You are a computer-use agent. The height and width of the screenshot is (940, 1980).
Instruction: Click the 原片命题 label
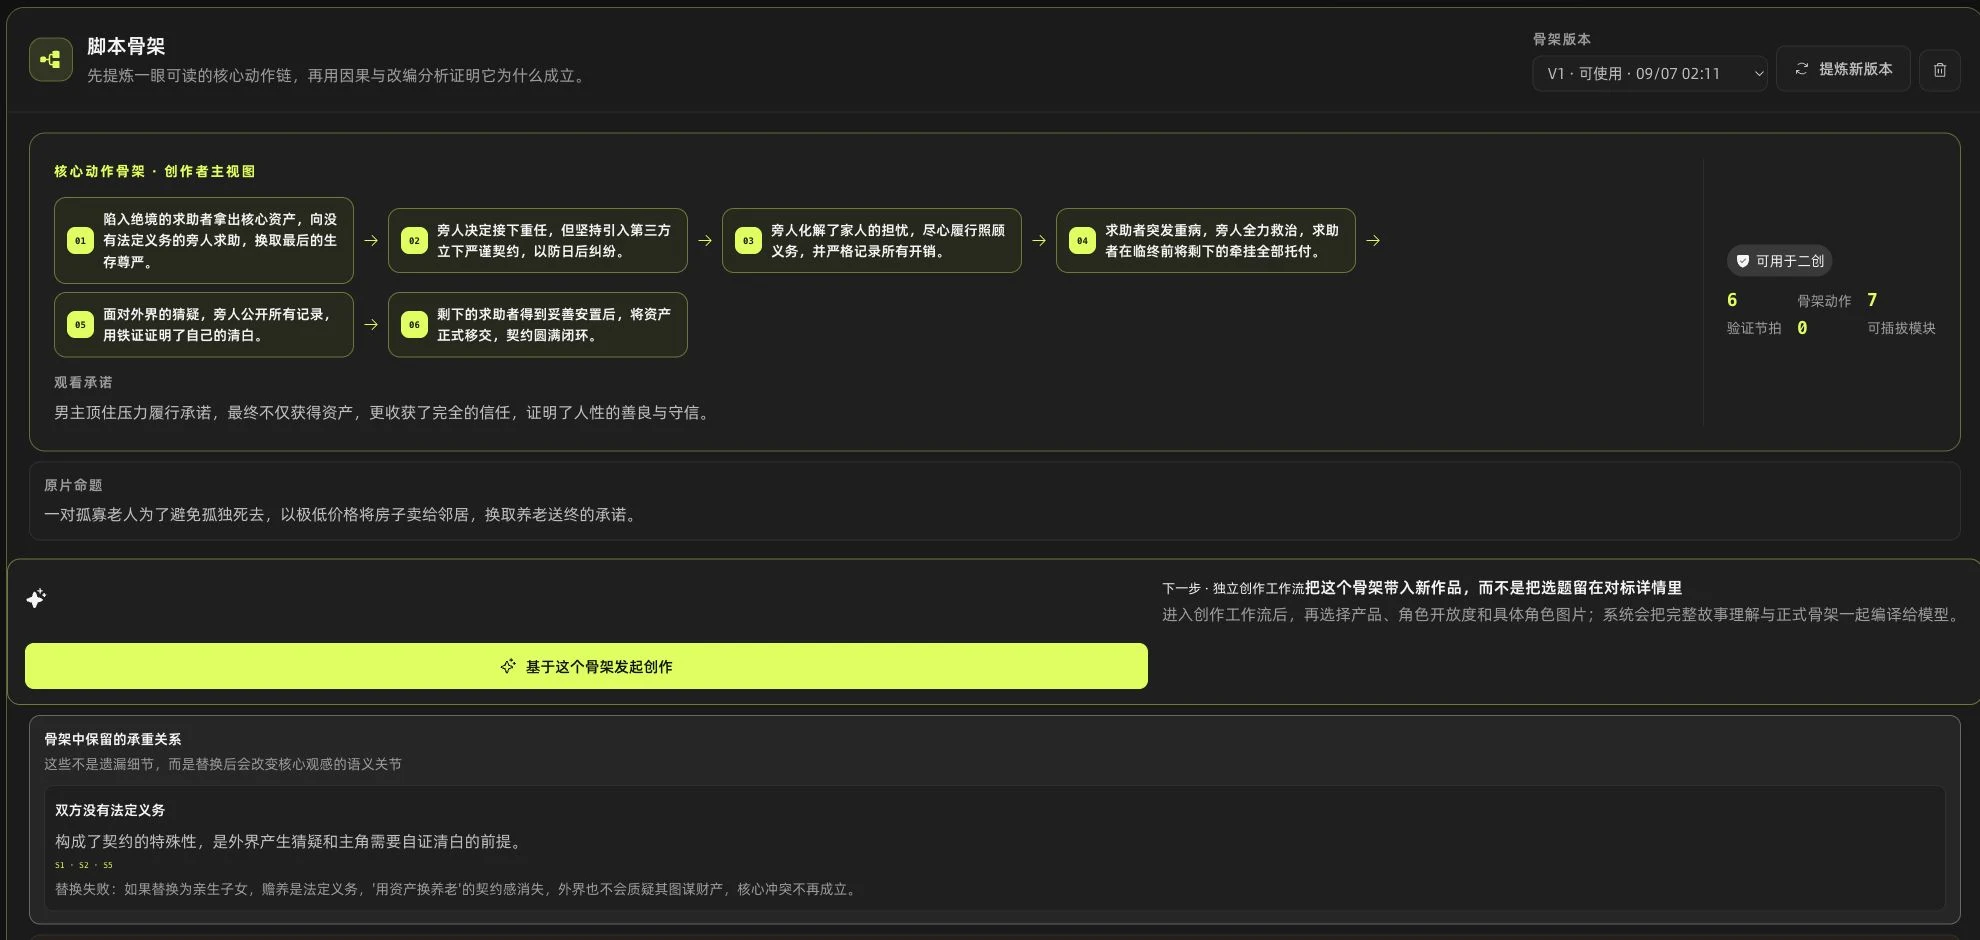[x=73, y=485]
